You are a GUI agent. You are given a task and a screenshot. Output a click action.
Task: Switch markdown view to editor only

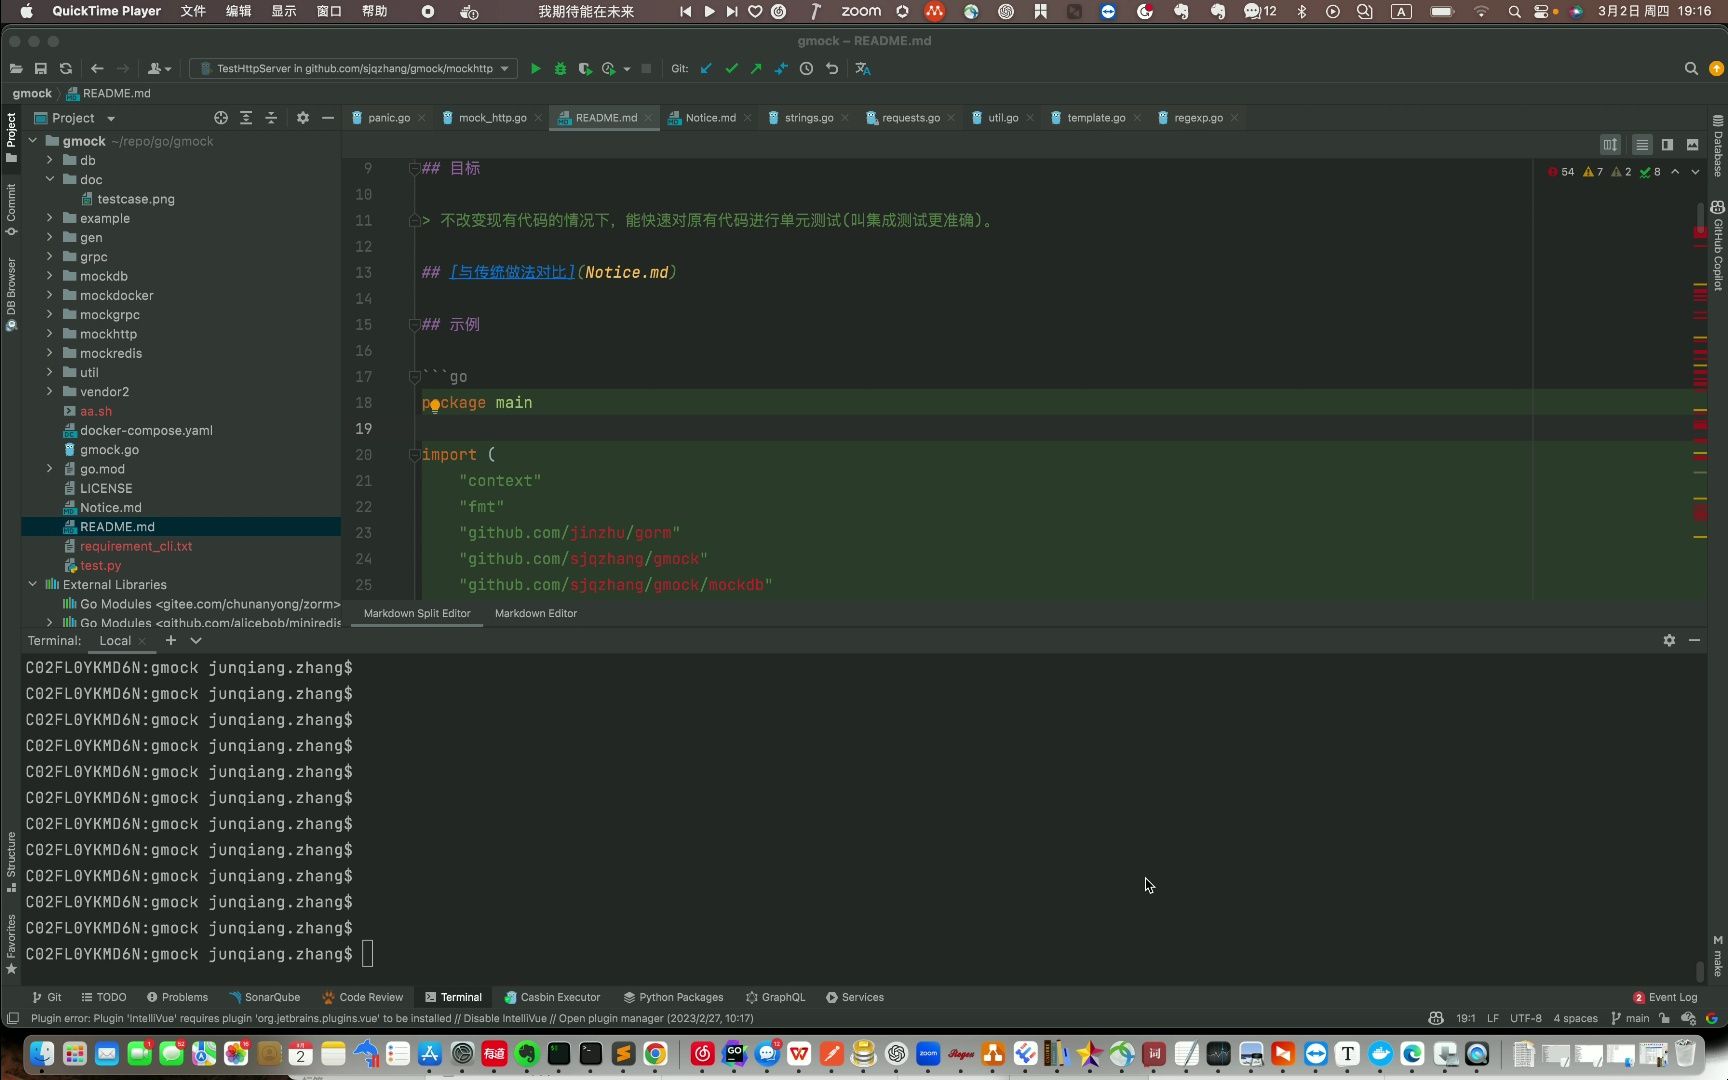coord(1642,145)
